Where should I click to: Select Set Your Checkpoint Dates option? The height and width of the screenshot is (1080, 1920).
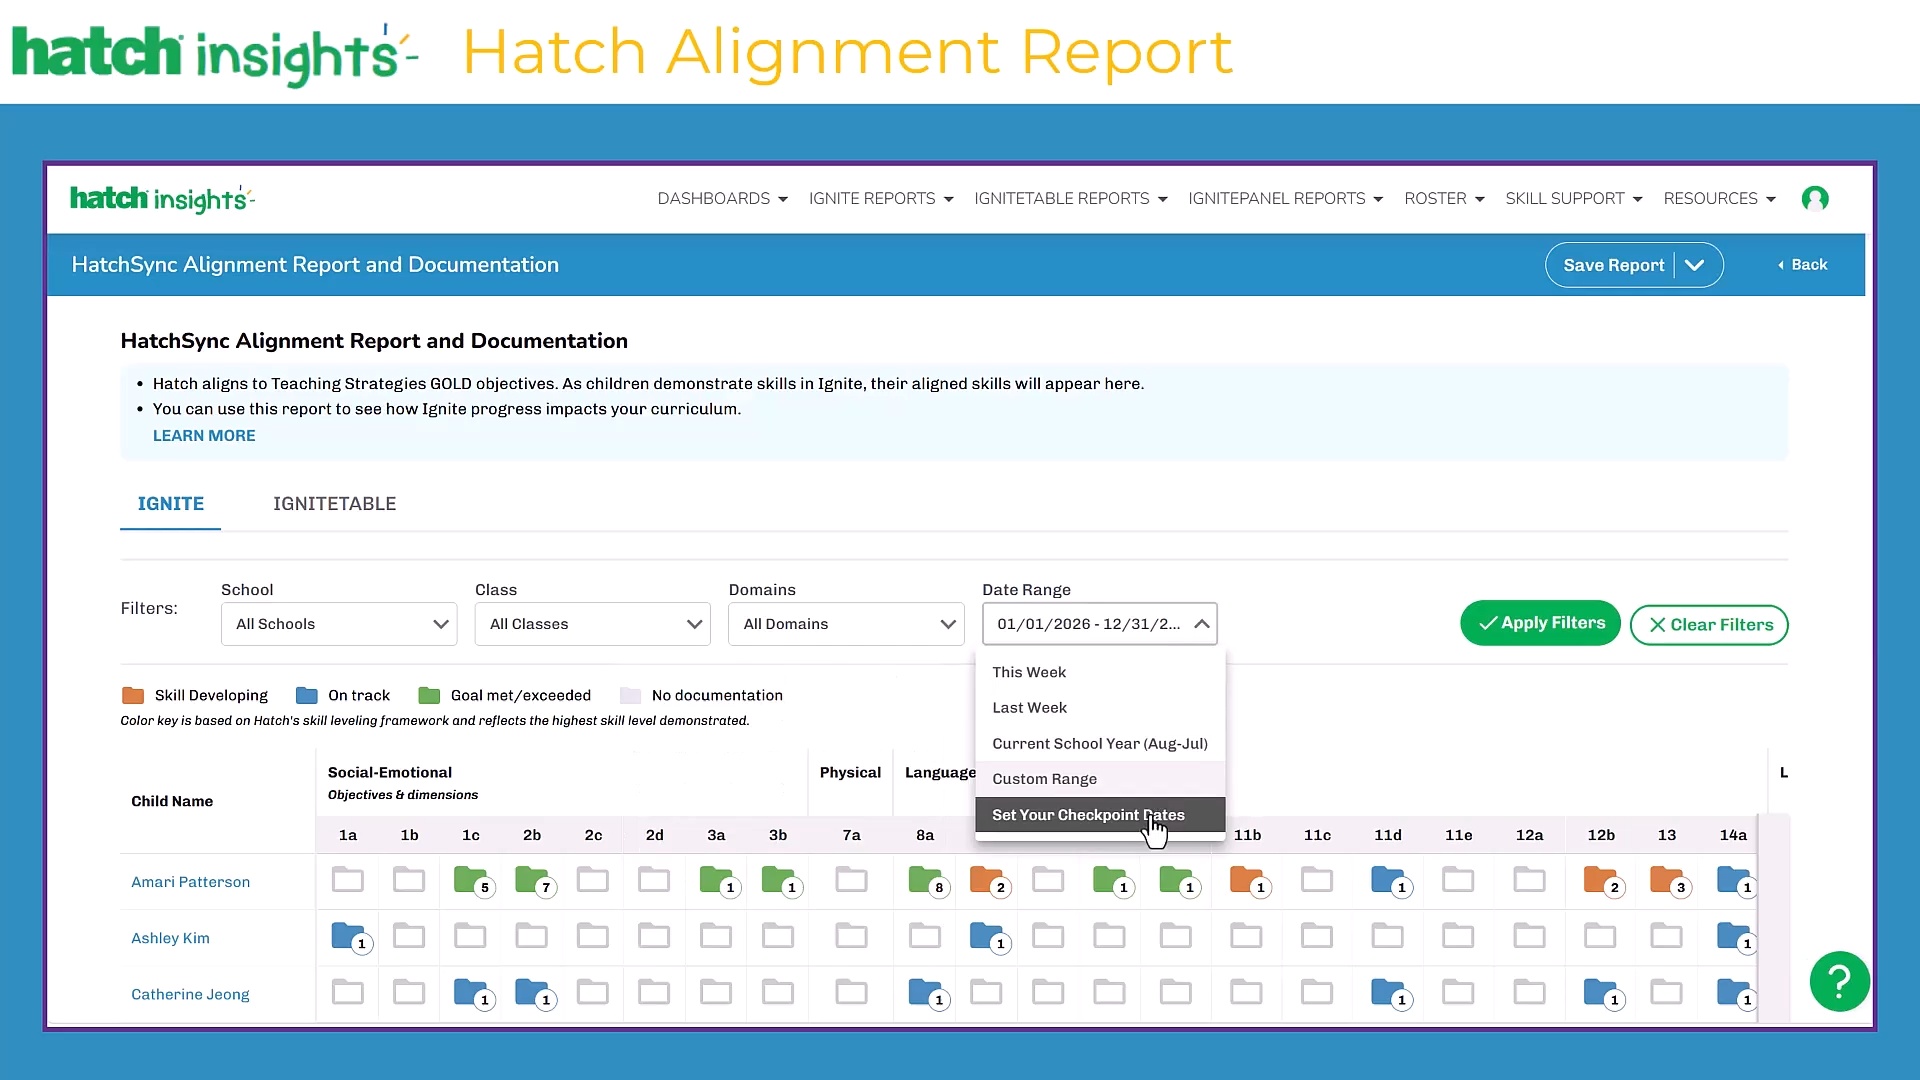pos(1100,815)
